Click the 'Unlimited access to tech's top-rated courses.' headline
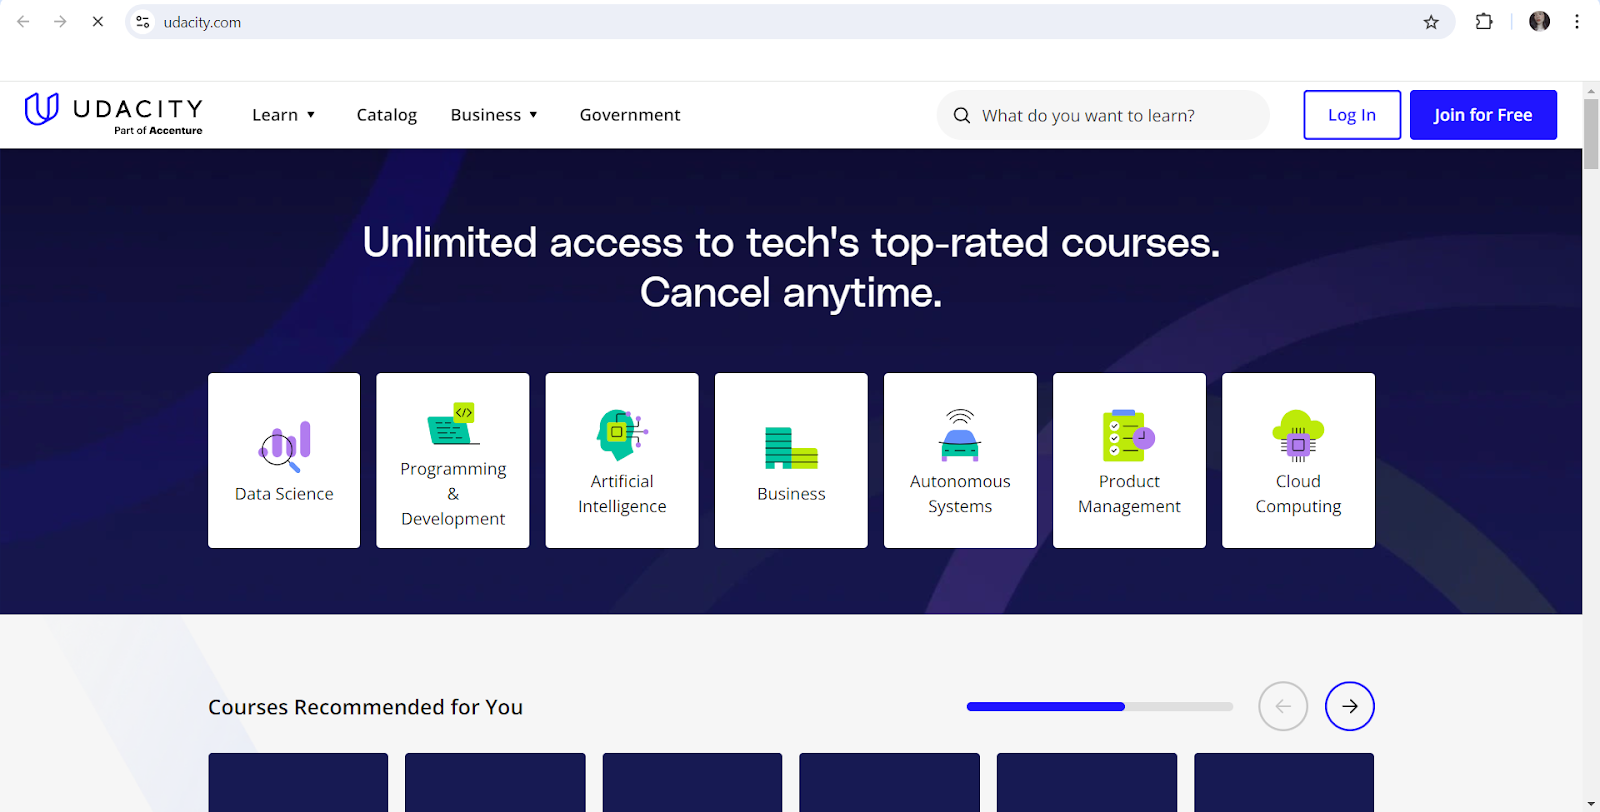This screenshot has width=1600, height=812. coord(791,242)
